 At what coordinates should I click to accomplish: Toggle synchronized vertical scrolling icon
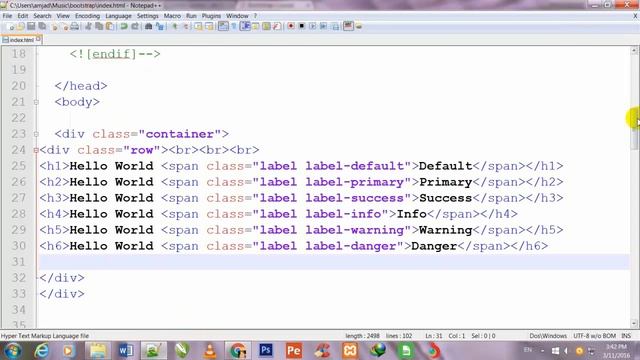point(198,27)
